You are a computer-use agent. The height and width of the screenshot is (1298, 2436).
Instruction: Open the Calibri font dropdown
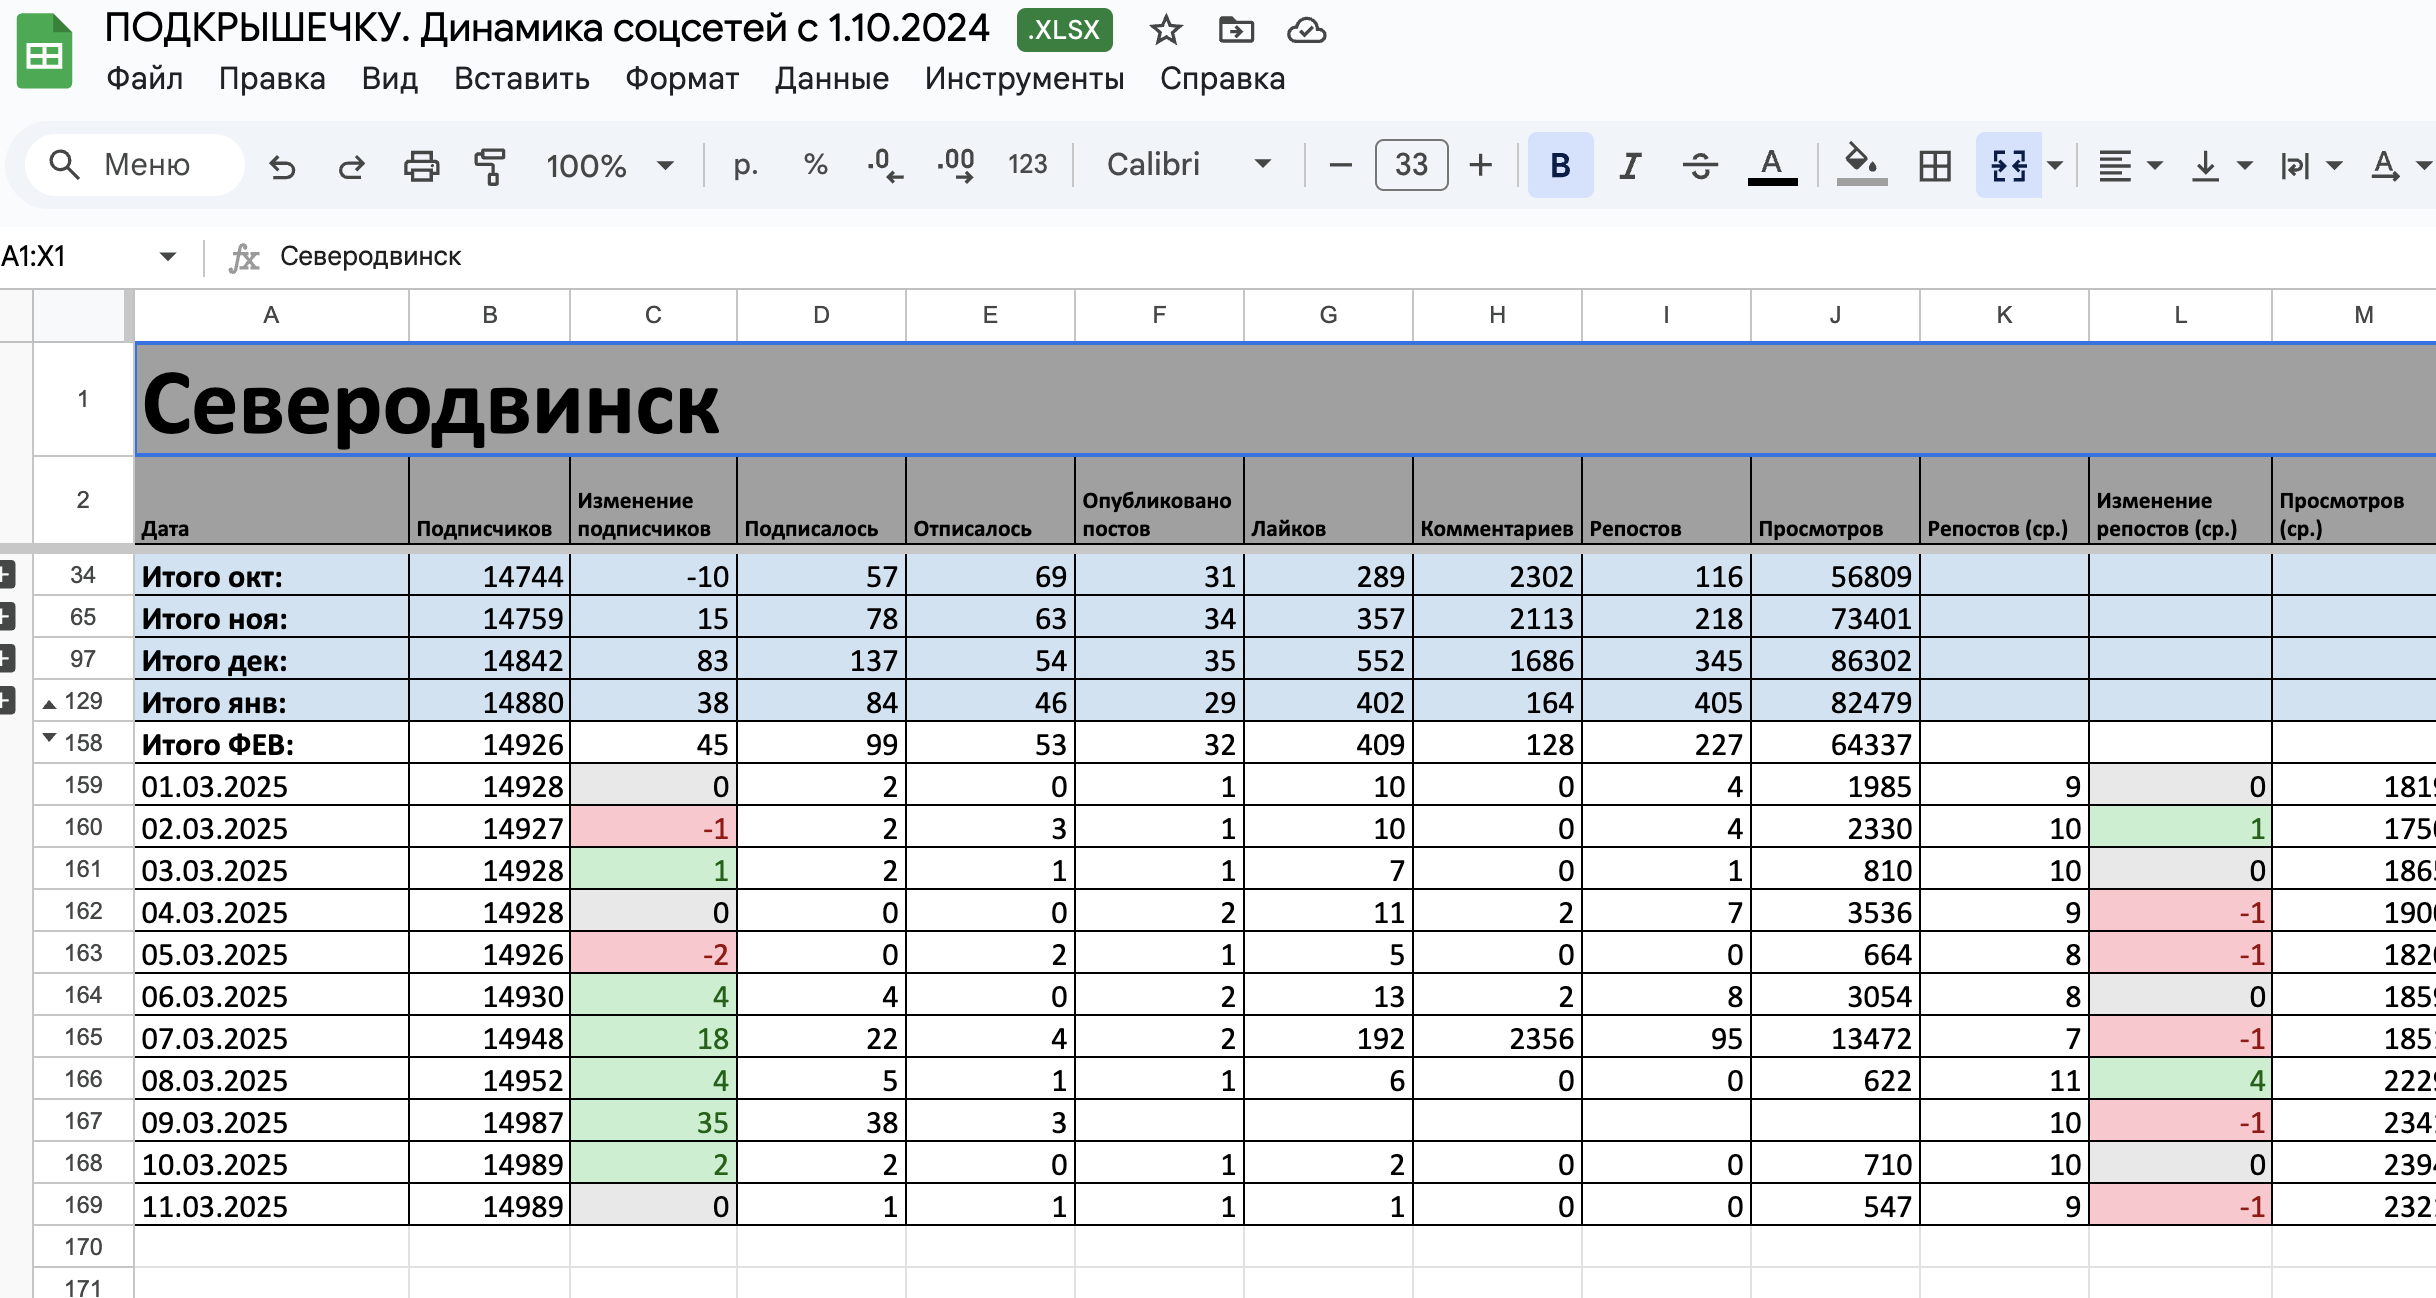pyautogui.click(x=1188, y=165)
